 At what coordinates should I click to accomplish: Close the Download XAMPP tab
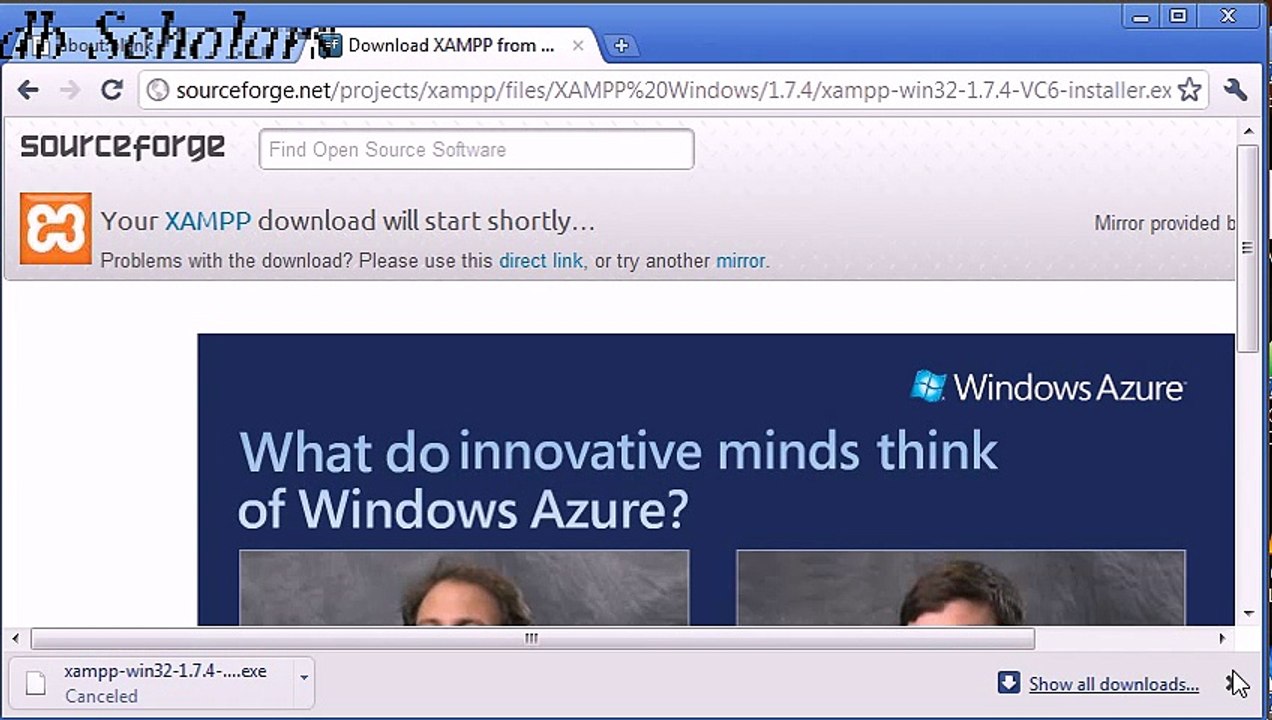[x=578, y=45]
